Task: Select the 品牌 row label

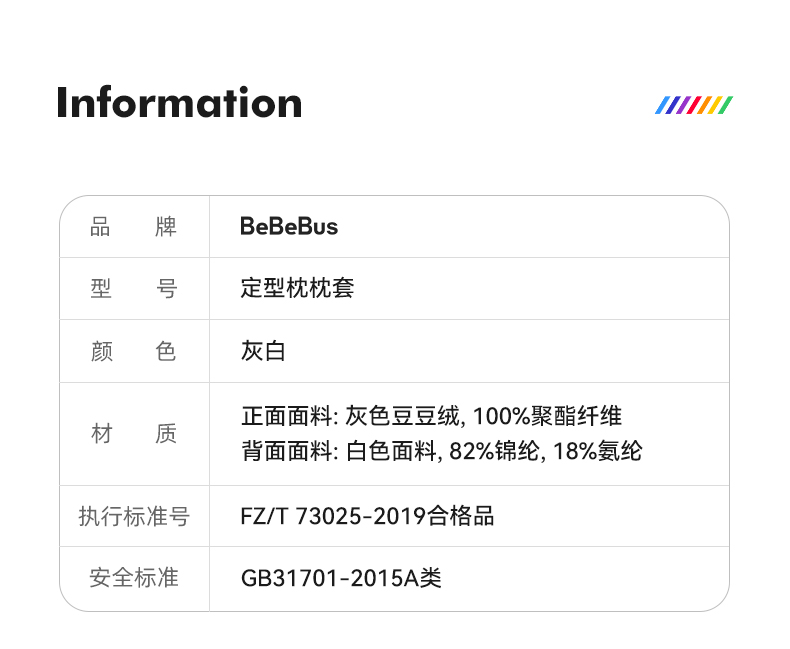Action: point(134,227)
